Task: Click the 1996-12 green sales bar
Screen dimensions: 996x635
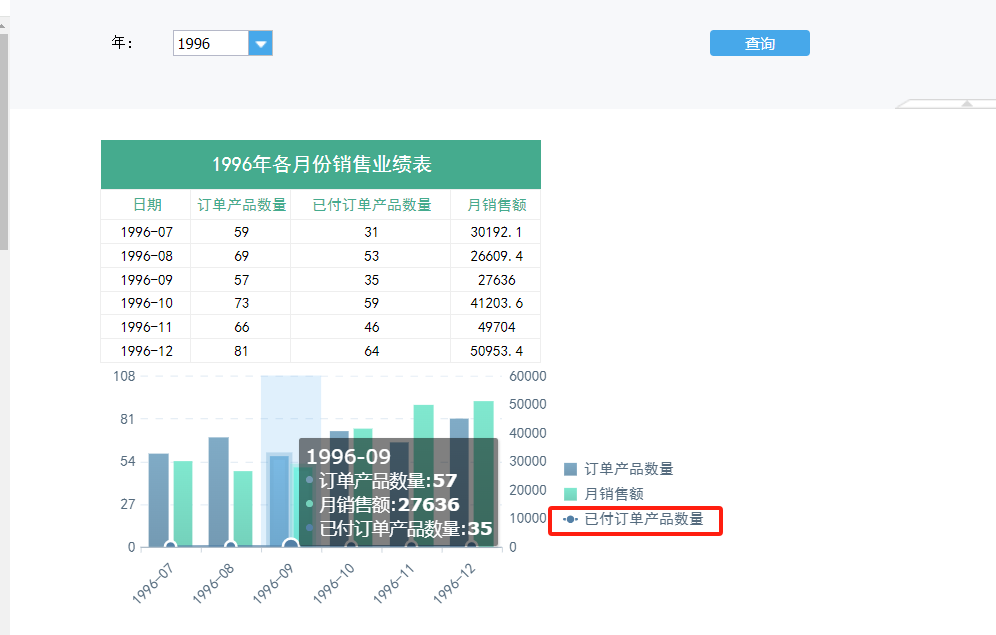Action: [x=483, y=474]
